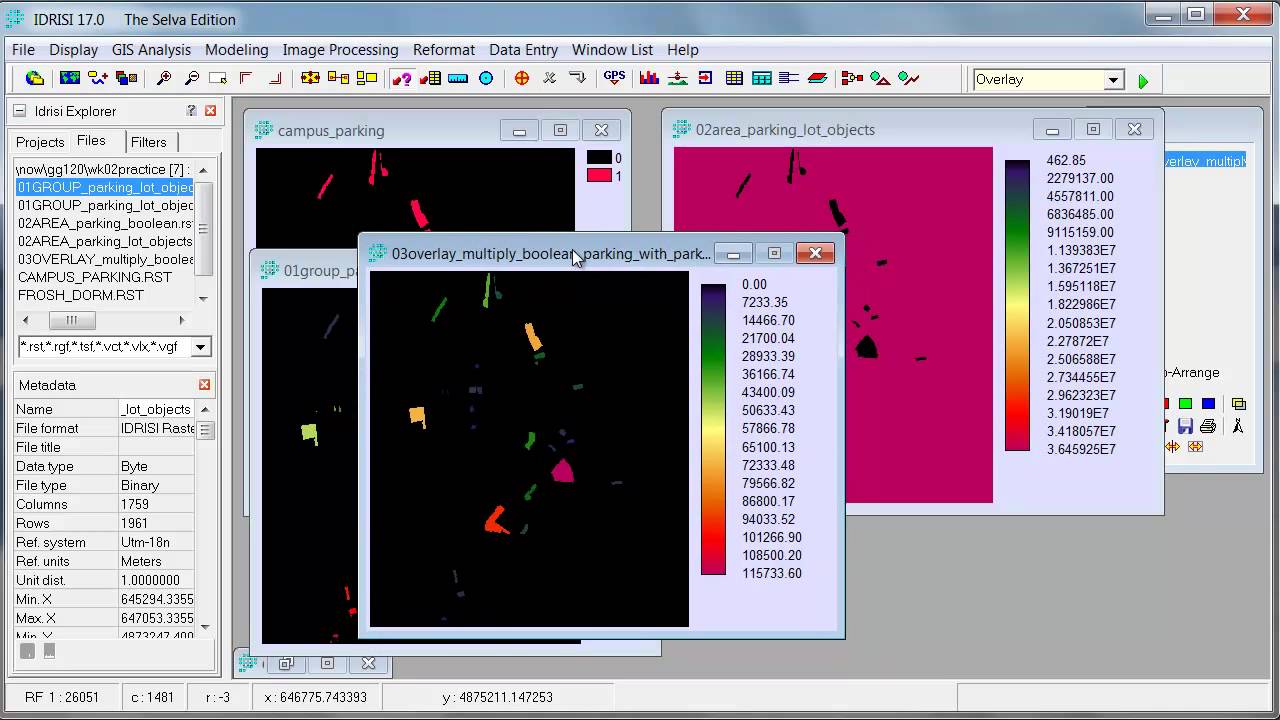This screenshot has height=720, width=1280.
Task: Select the Zoom Window tool
Action: click(x=218, y=78)
